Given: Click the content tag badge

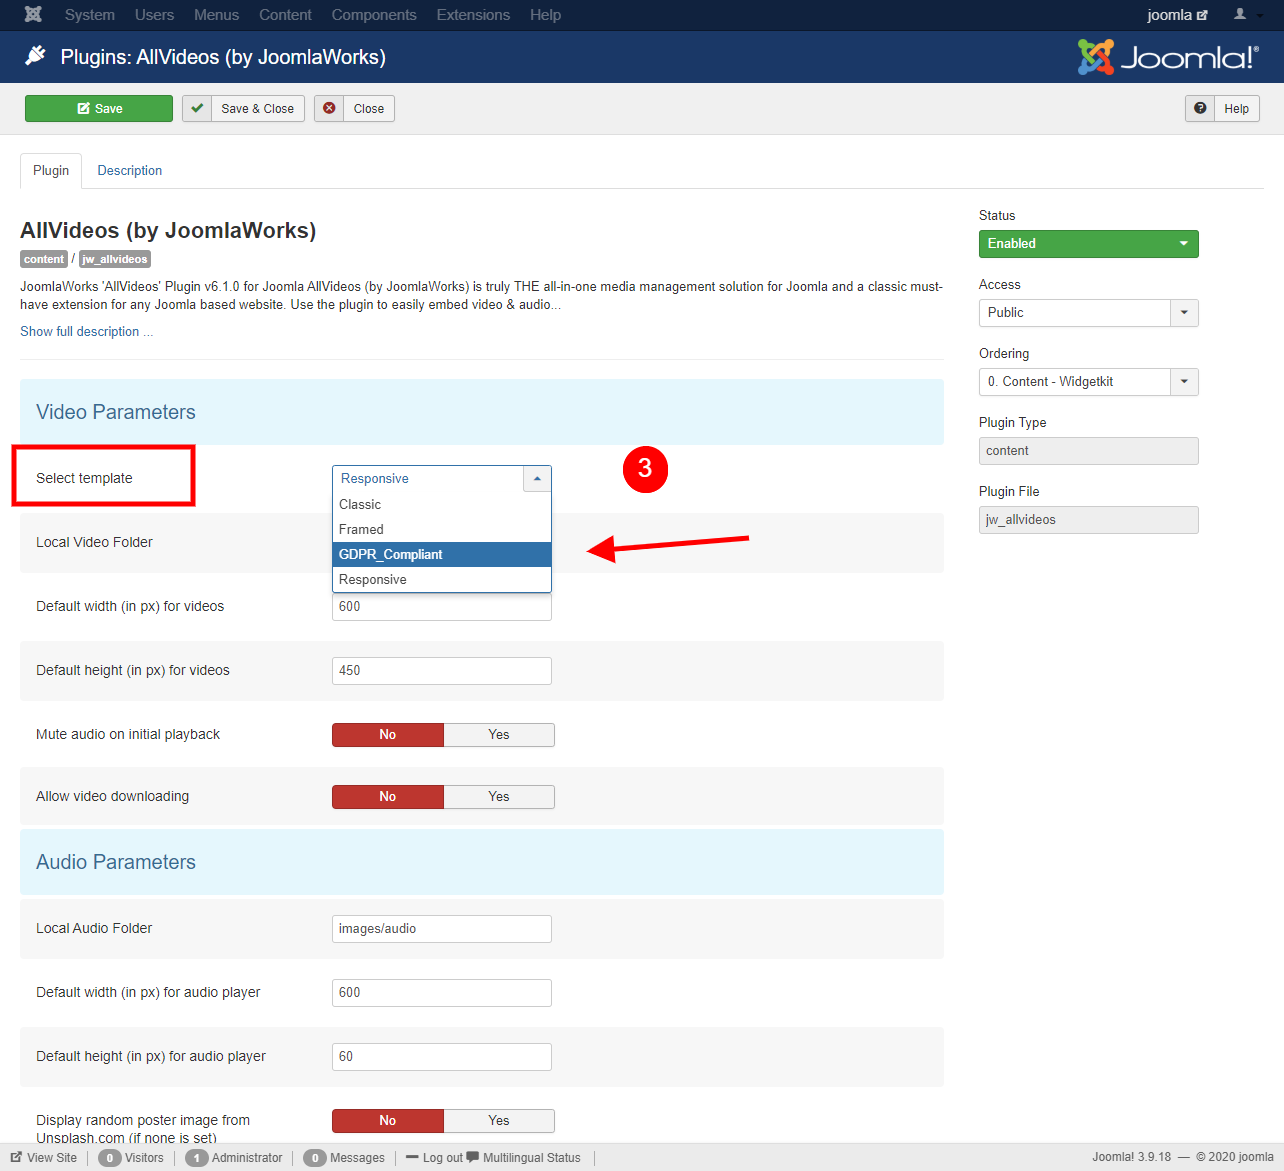Looking at the screenshot, I should pos(44,259).
